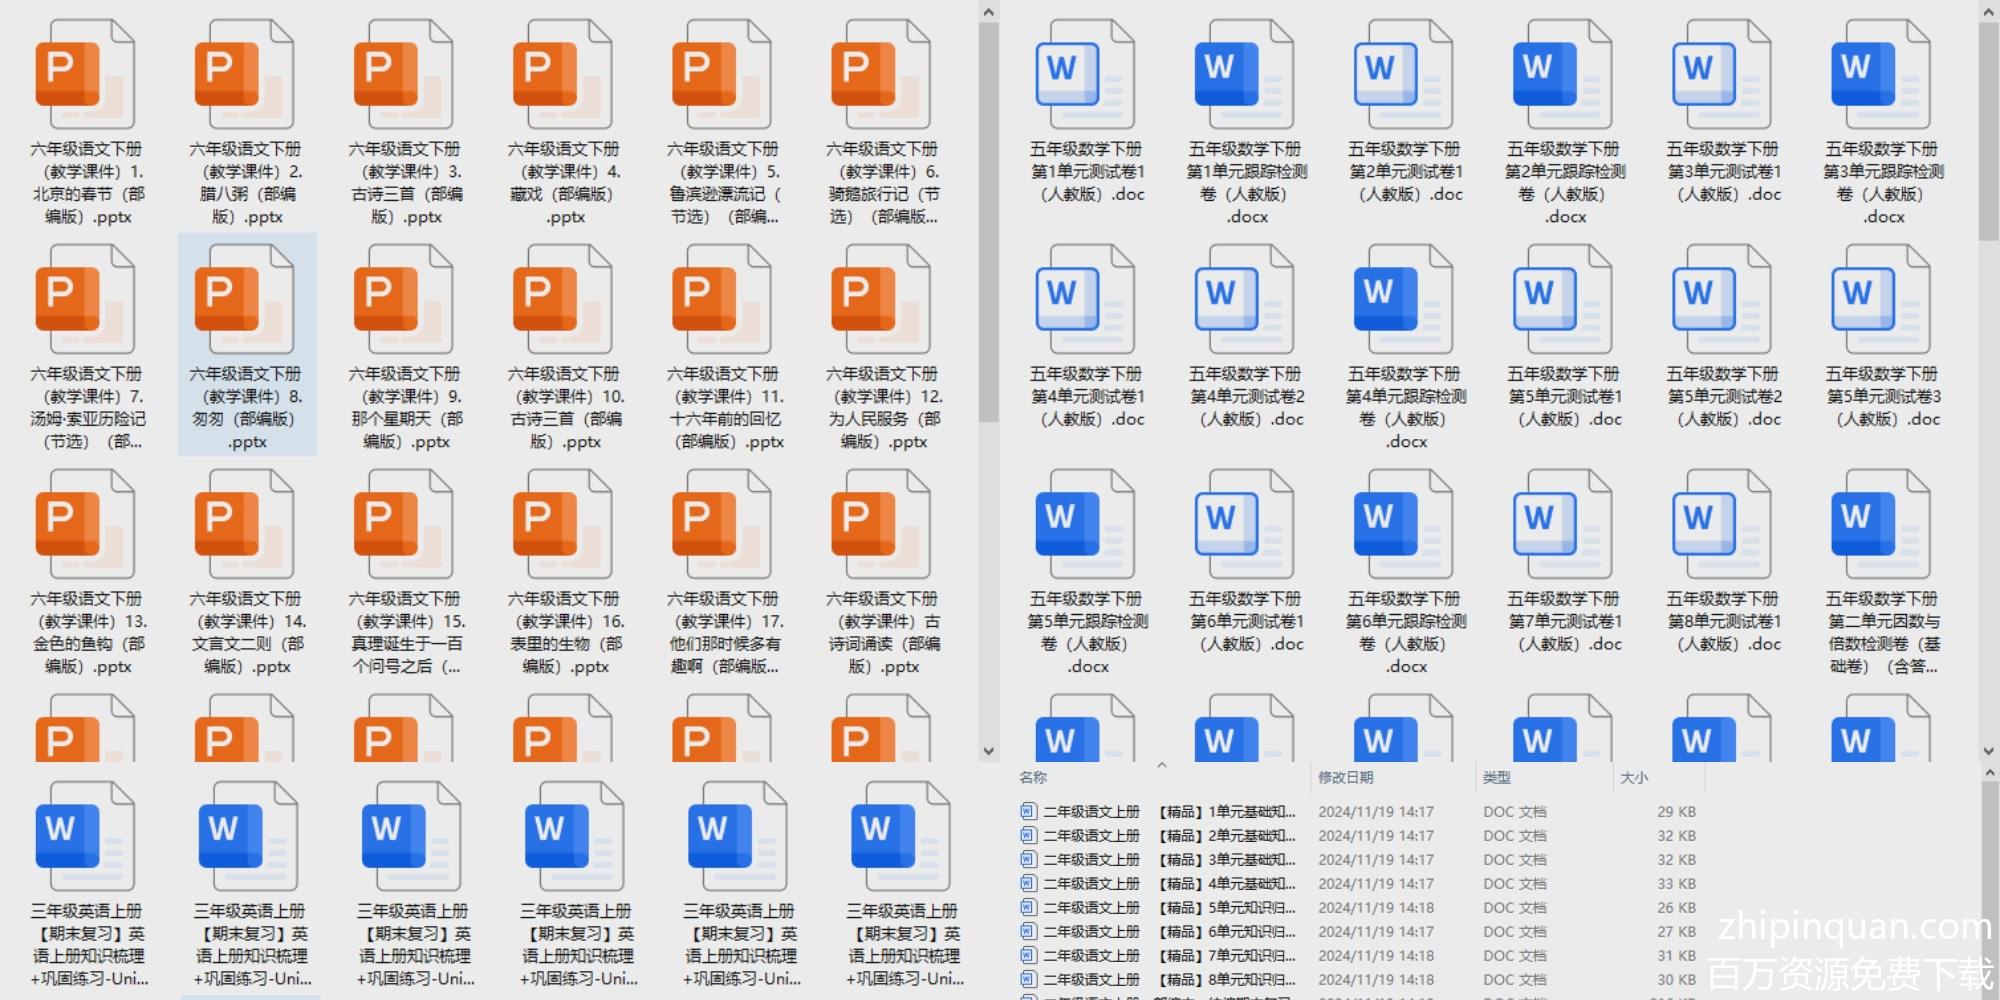Select the 古诗词诵读 PowerPoint file icon
Image resolution: width=2000 pixels, height=1000 pixels.
(881, 525)
